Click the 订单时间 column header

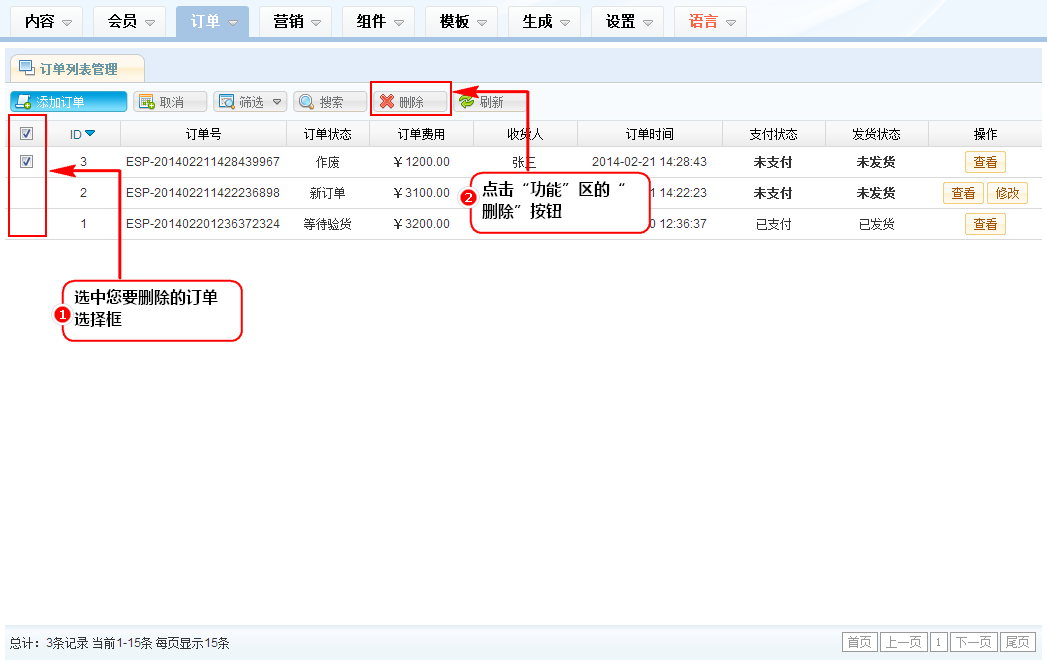click(x=649, y=134)
